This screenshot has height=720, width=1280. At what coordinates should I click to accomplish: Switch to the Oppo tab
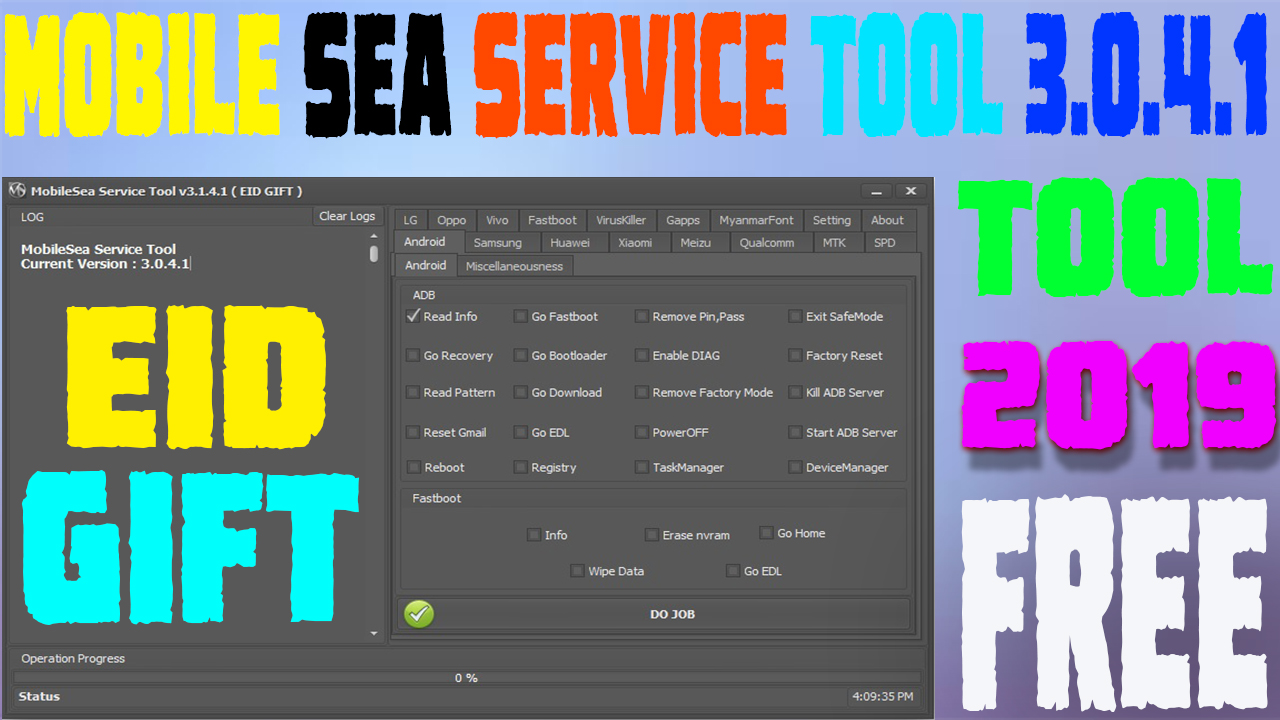pyautogui.click(x=451, y=220)
